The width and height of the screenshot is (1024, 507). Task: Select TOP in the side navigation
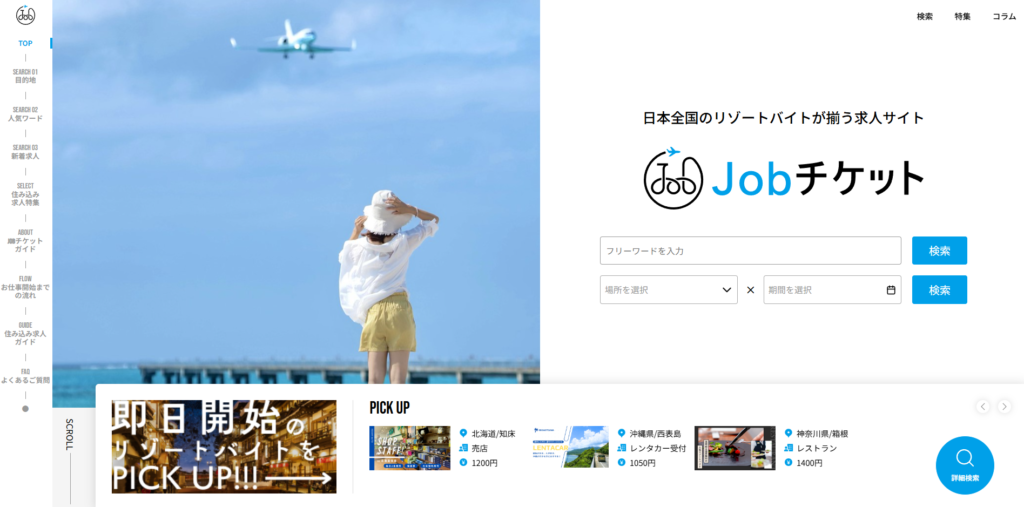25,44
